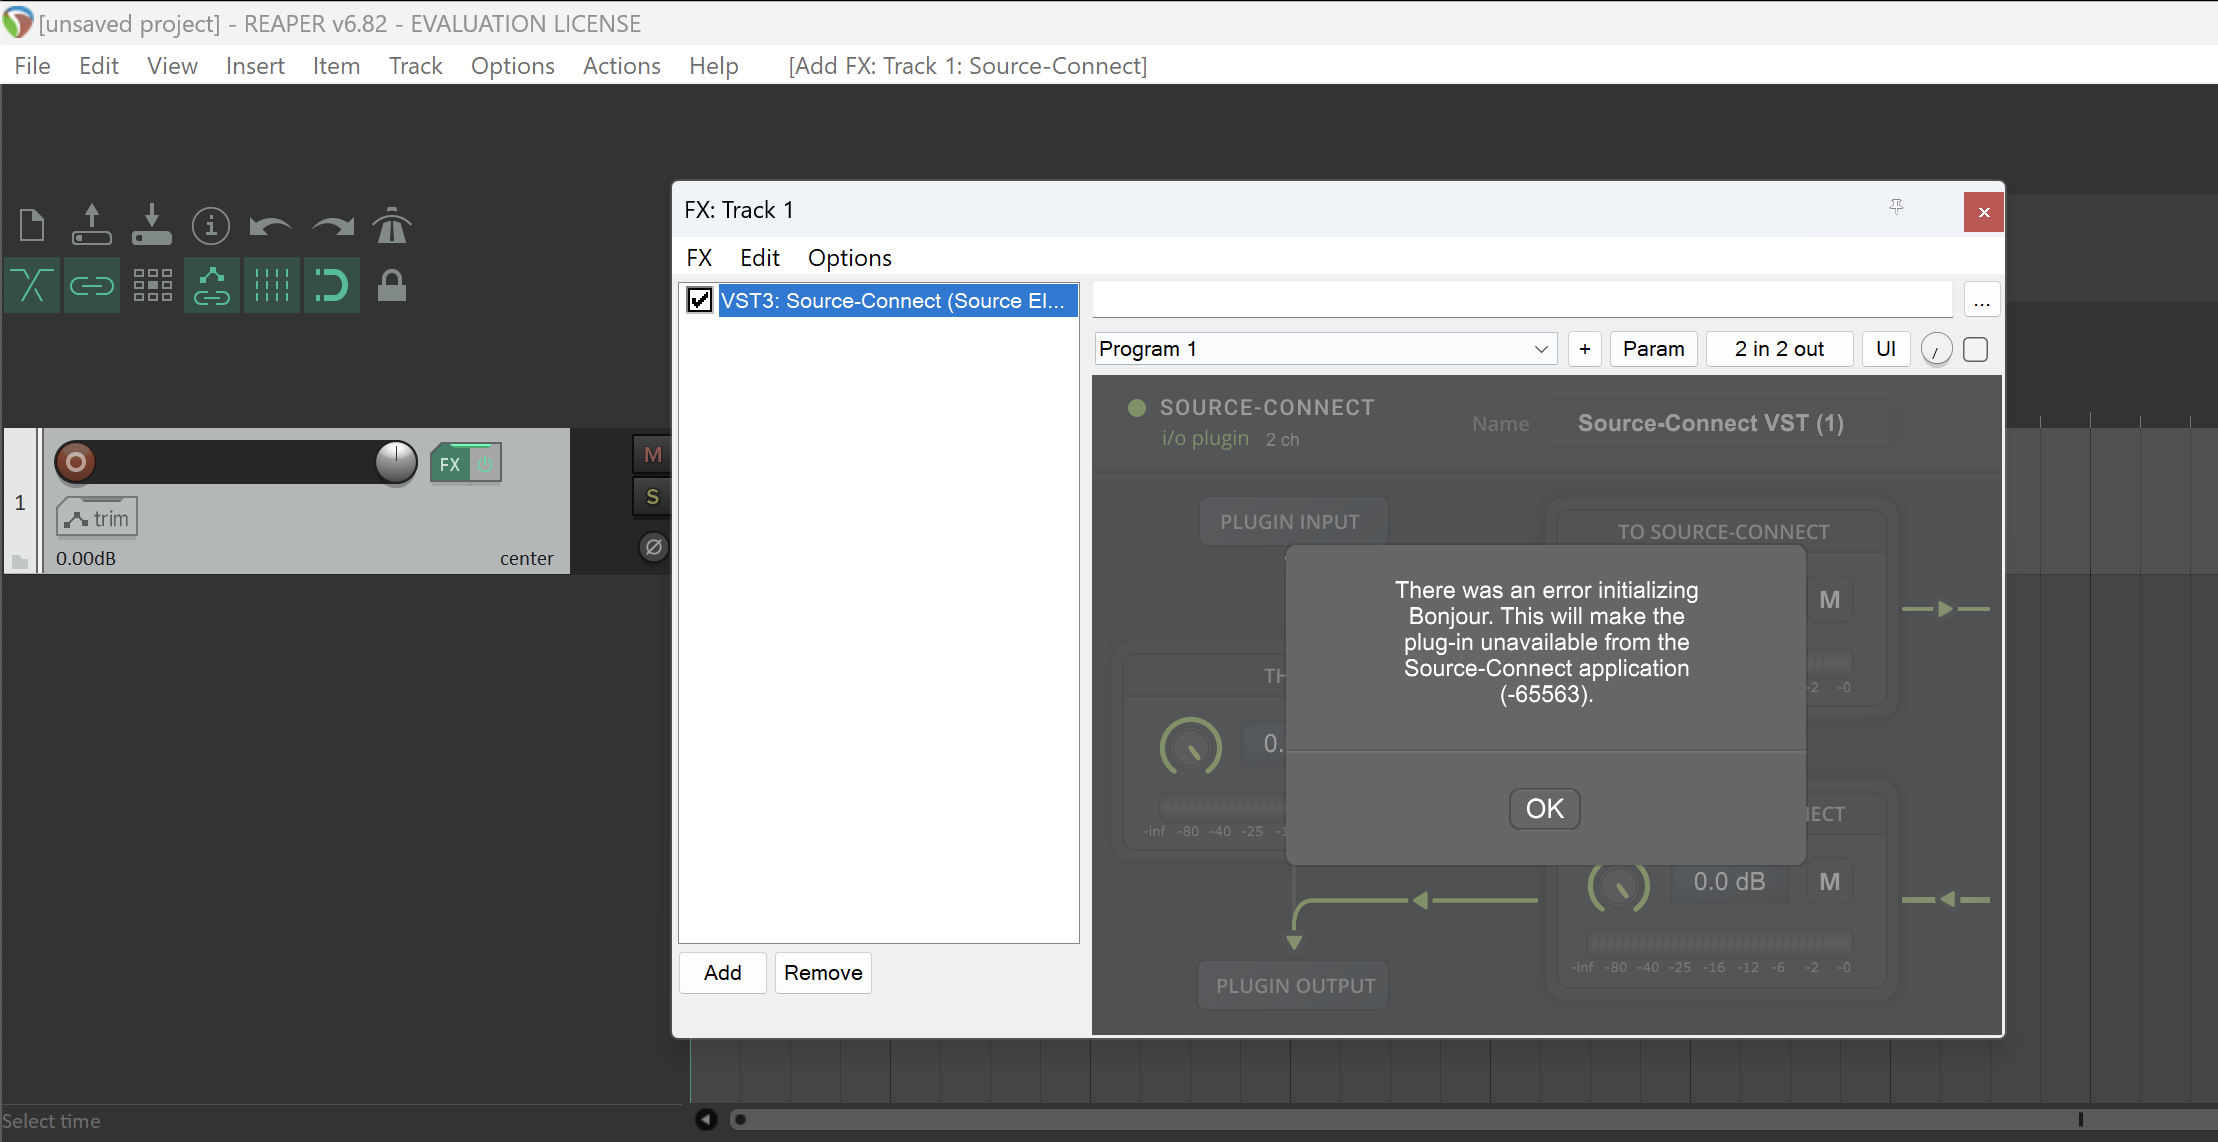2218x1142 pixels.
Task: Open the 2 in 2 out routing
Action: [x=1778, y=349]
